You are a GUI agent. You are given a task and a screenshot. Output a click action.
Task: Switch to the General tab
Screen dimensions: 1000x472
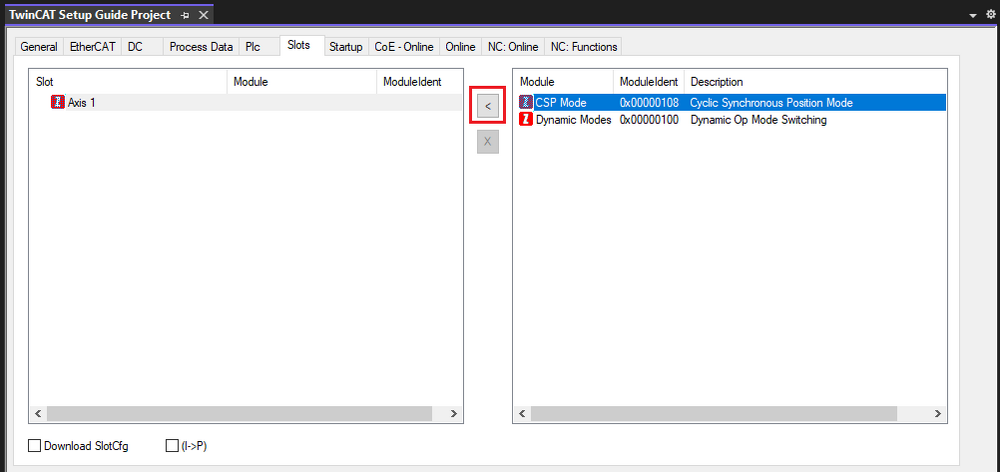pyautogui.click(x=39, y=47)
